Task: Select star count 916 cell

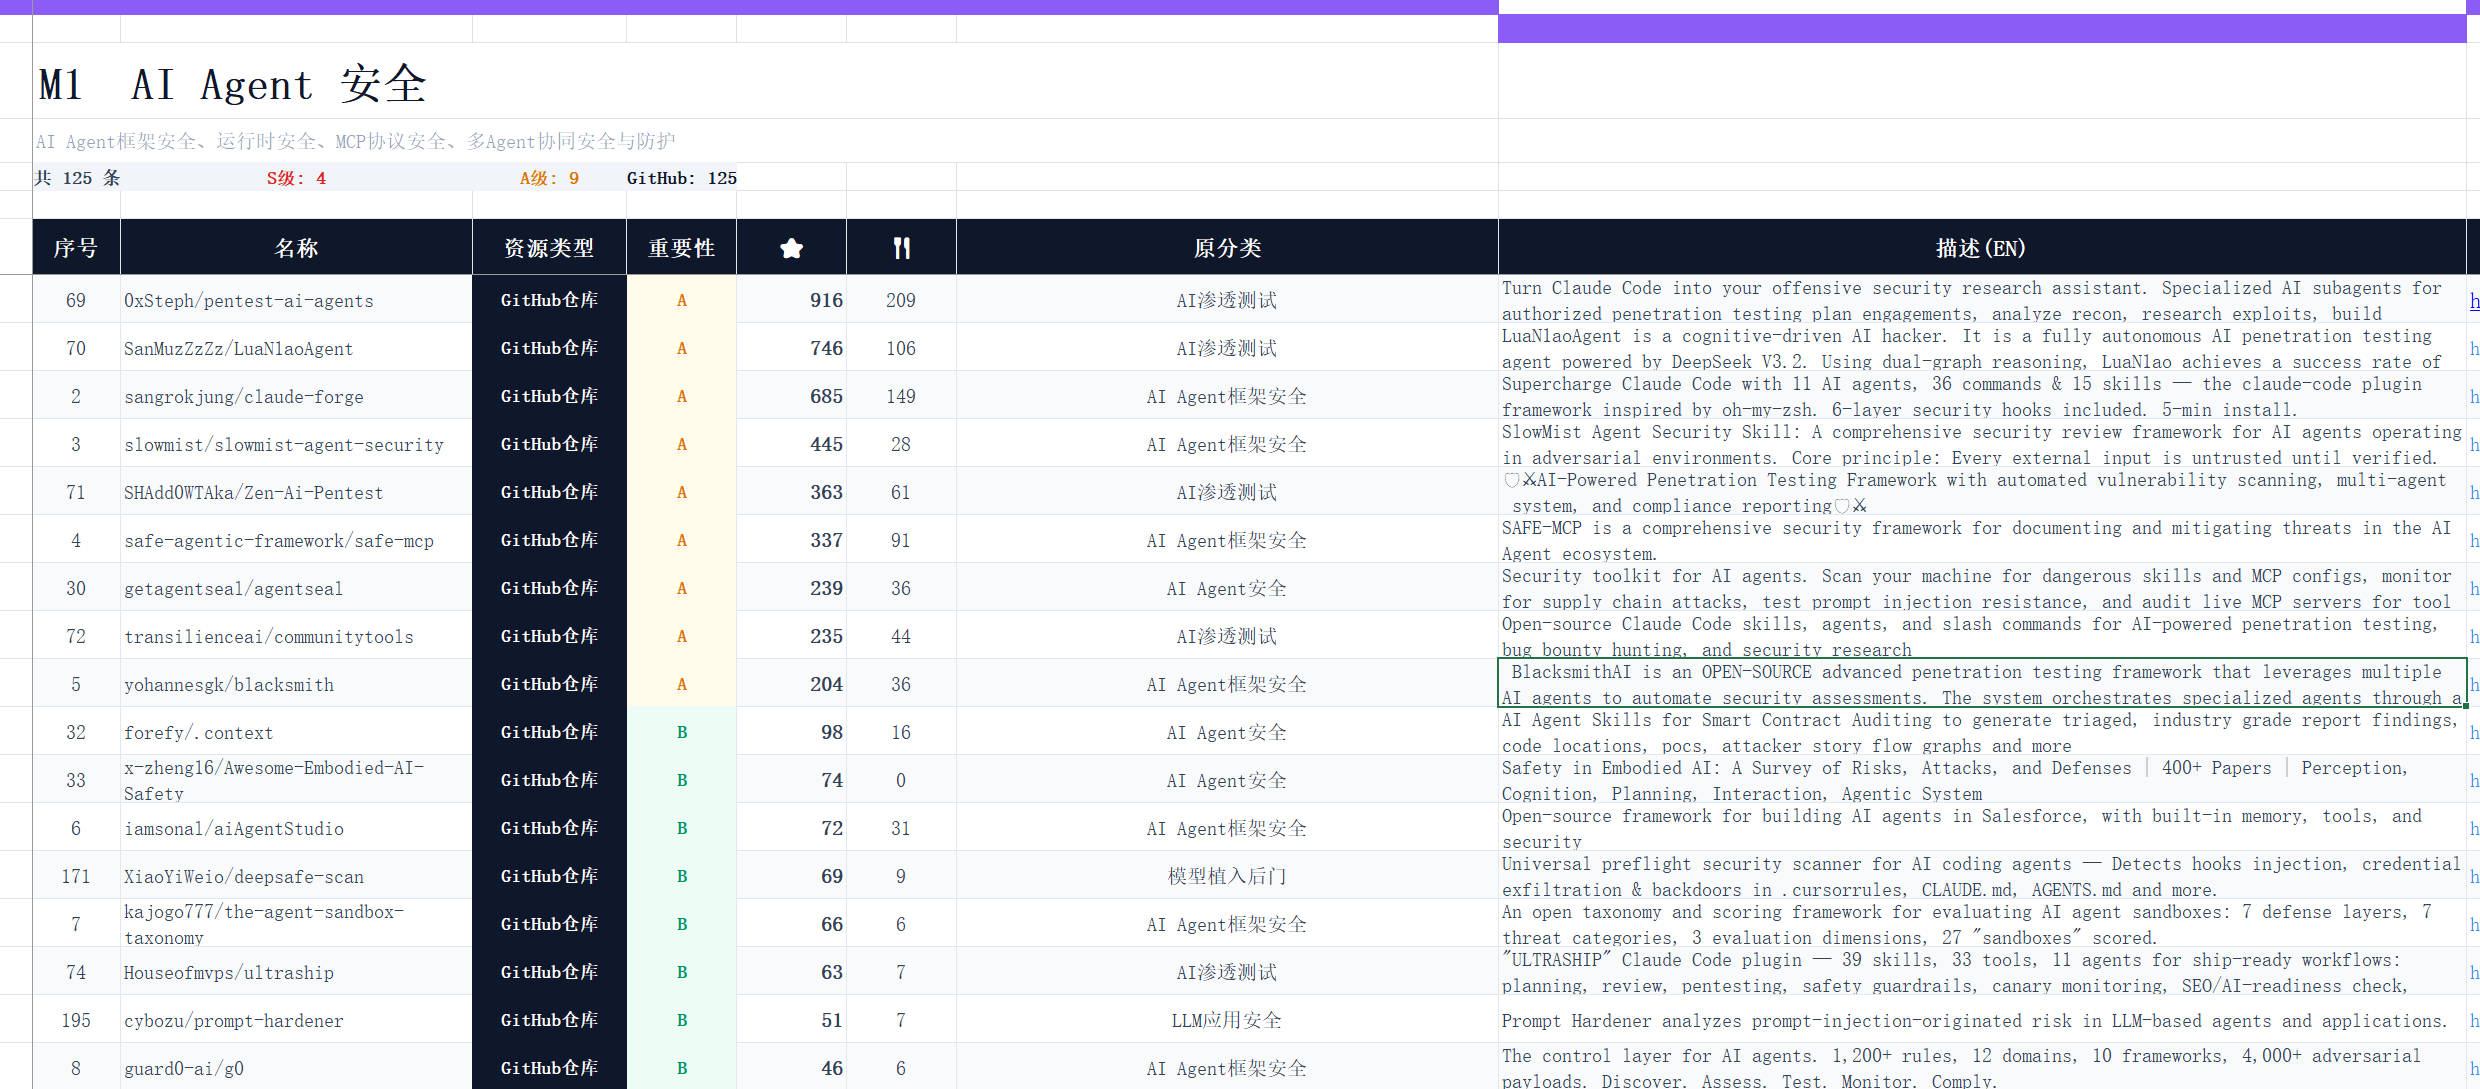Action: point(791,300)
